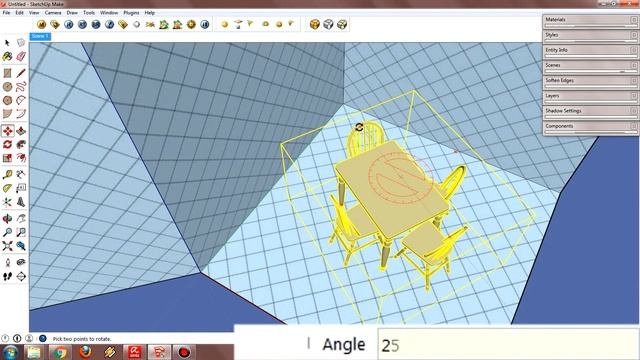Image resolution: width=640 pixels, height=360 pixels.
Task: Expand the Entity Info panel
Action: [590, 51]
